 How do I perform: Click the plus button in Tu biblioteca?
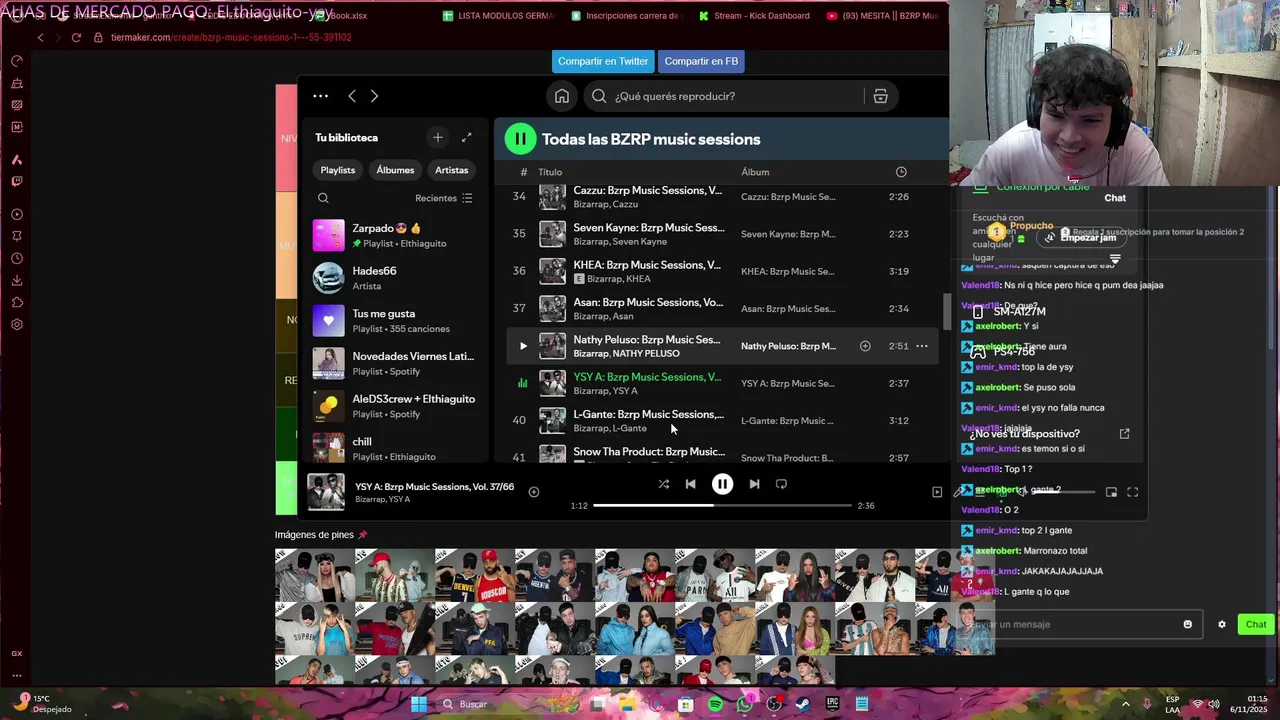tap(437, 137)
